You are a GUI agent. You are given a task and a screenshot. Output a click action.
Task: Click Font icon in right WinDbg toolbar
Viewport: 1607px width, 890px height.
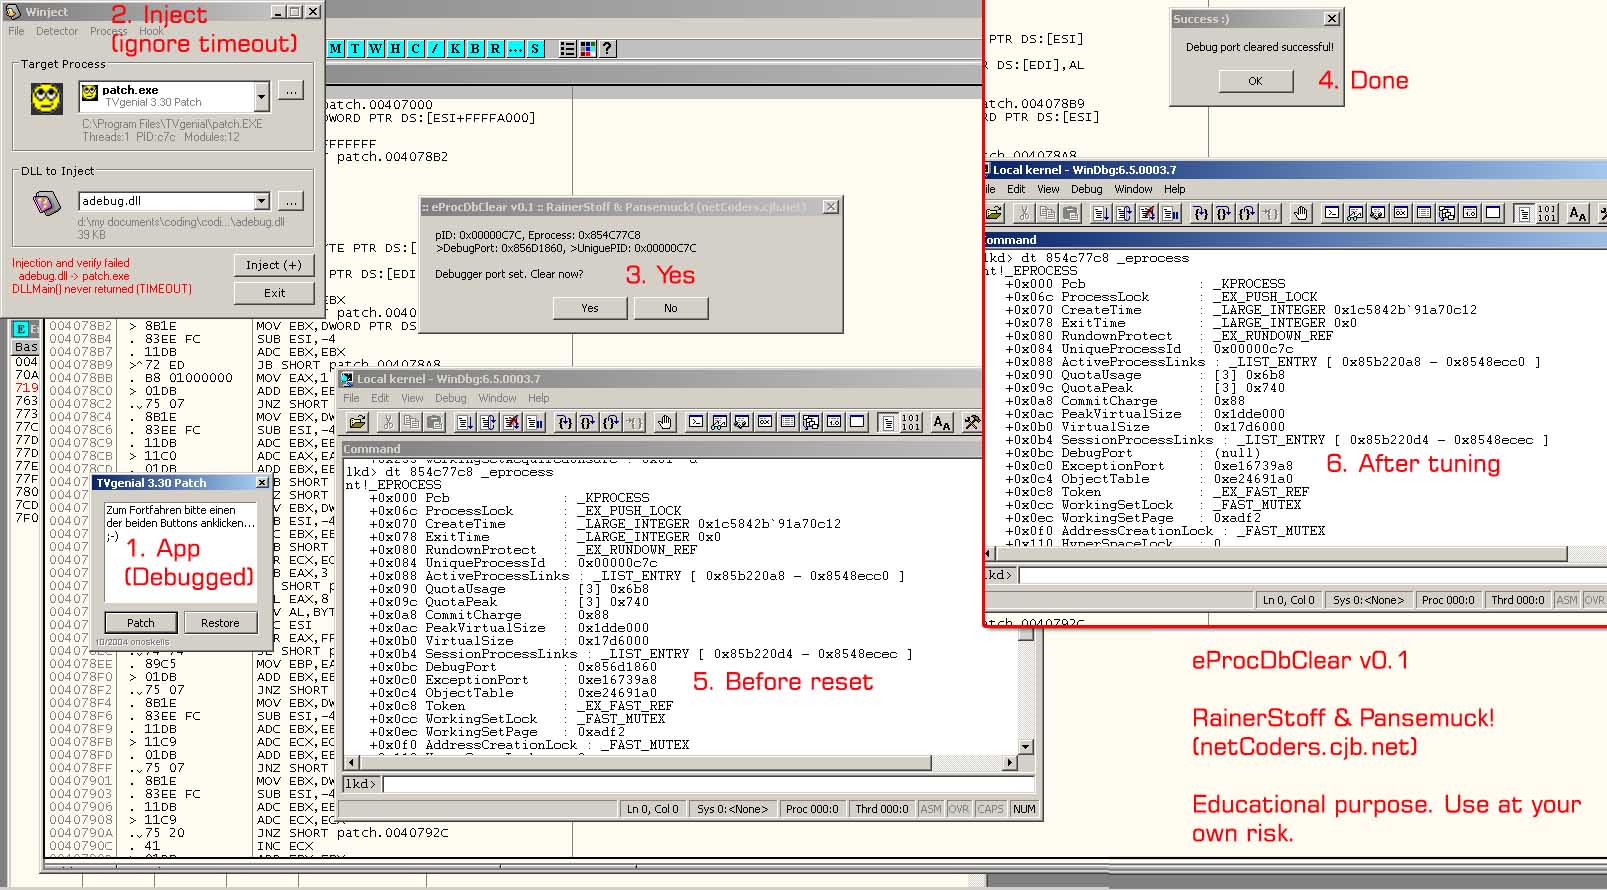click(x=1577, y=213)
